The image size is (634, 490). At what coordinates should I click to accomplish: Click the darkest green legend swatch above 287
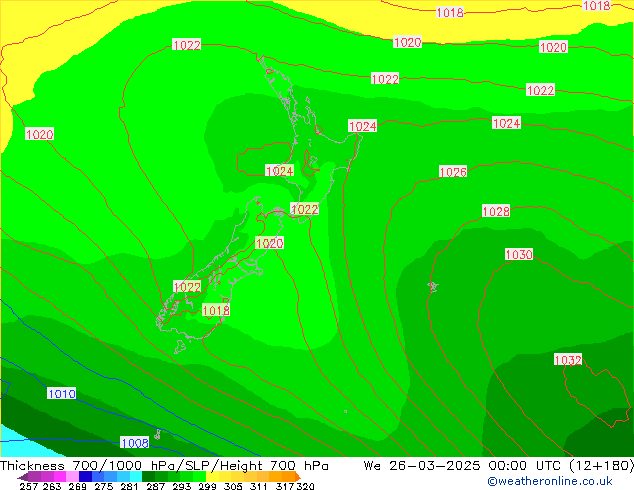148,477
